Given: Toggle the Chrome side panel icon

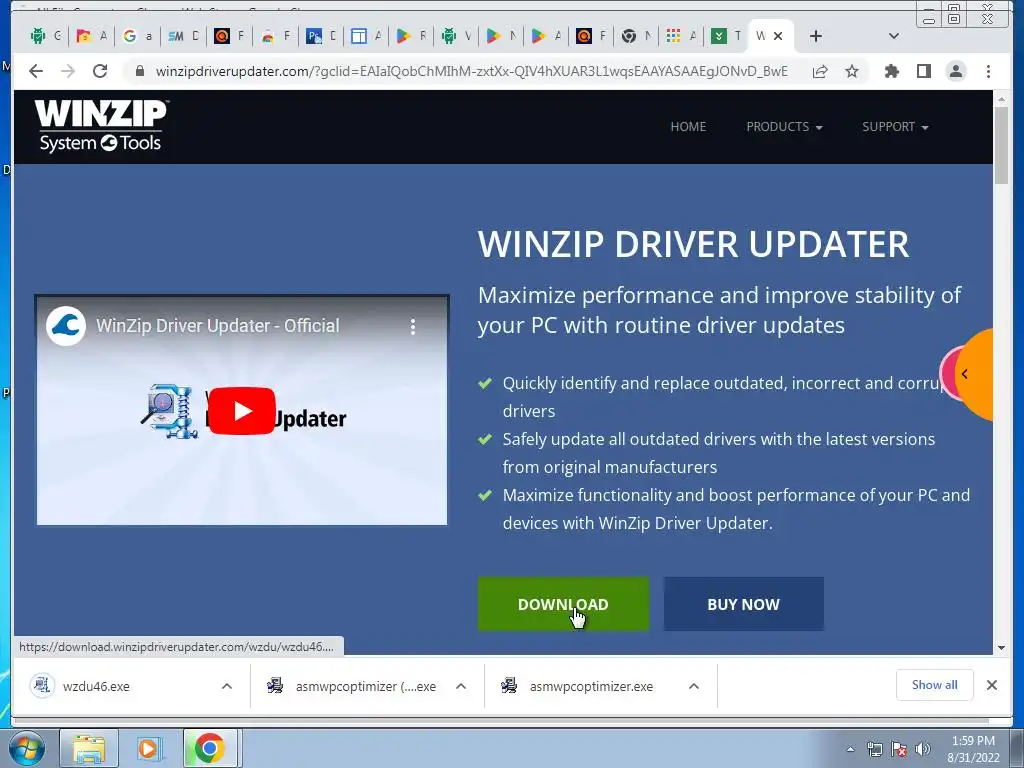Looking at the screenshot, I should [x=923, y=71].
